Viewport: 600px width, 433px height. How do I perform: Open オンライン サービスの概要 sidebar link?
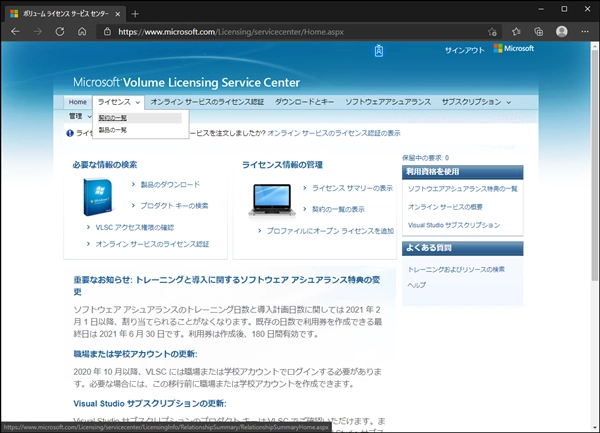tap(445, 207)
